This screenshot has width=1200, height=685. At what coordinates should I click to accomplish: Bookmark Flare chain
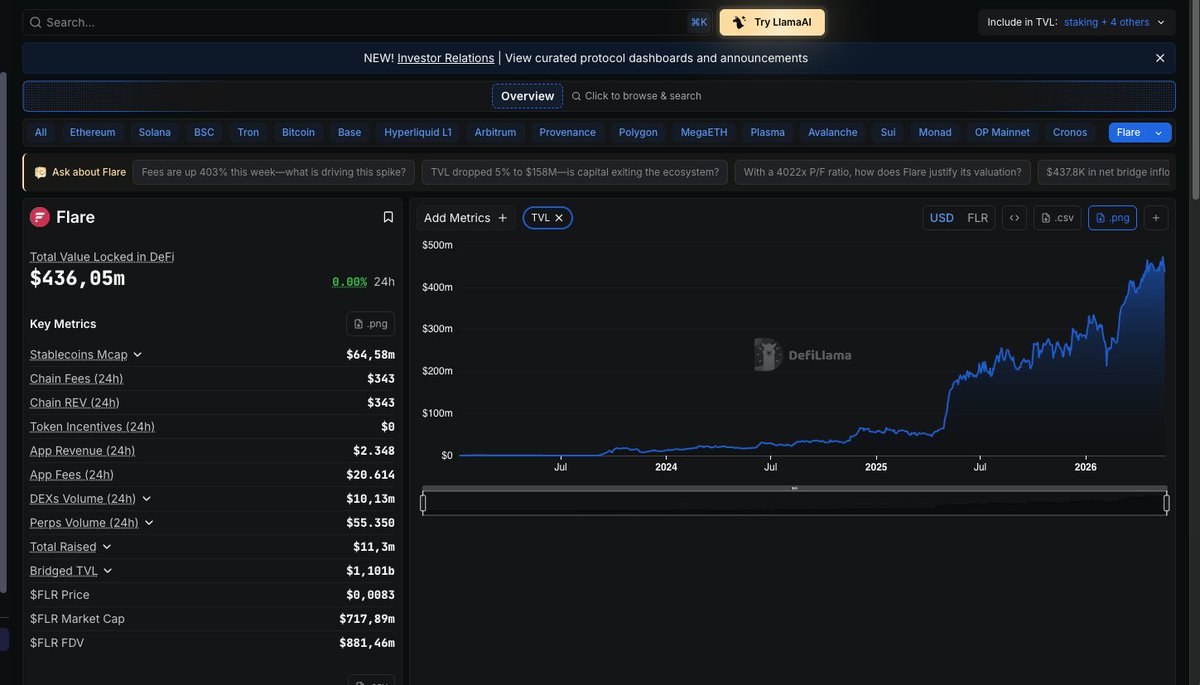point(388,217)
